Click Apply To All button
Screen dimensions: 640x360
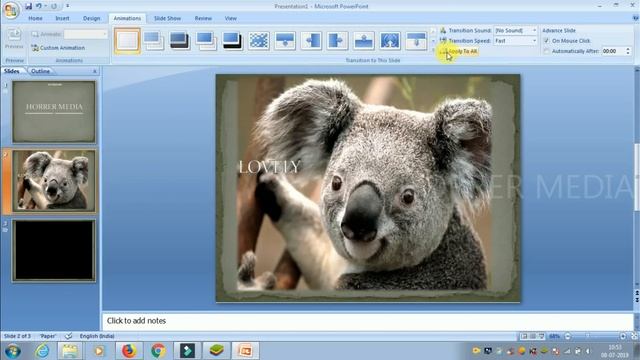tap(459, 51)
